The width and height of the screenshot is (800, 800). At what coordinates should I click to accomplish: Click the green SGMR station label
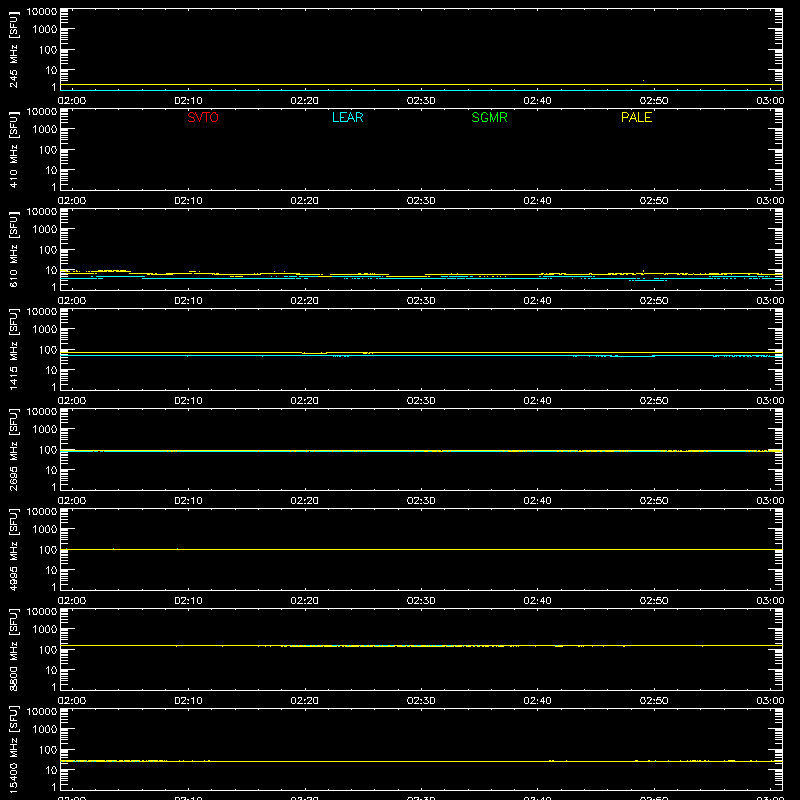[489, 117]
